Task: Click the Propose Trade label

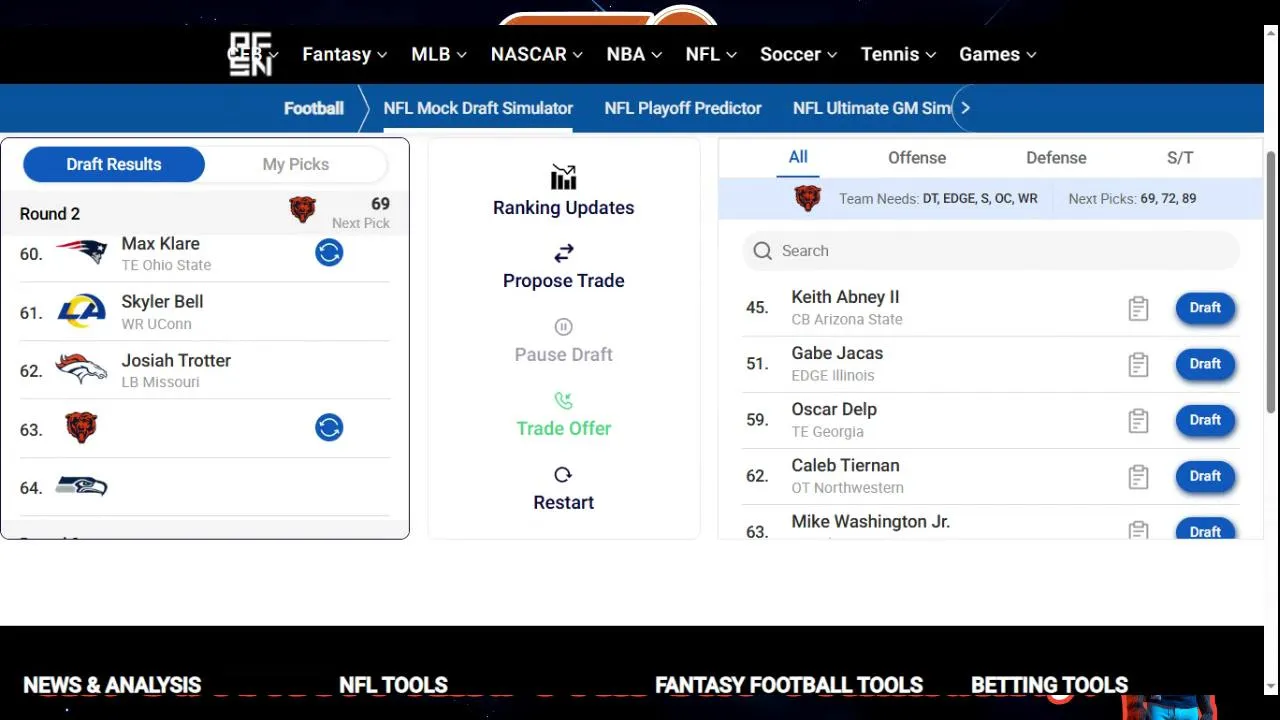Action: point(564,281)
